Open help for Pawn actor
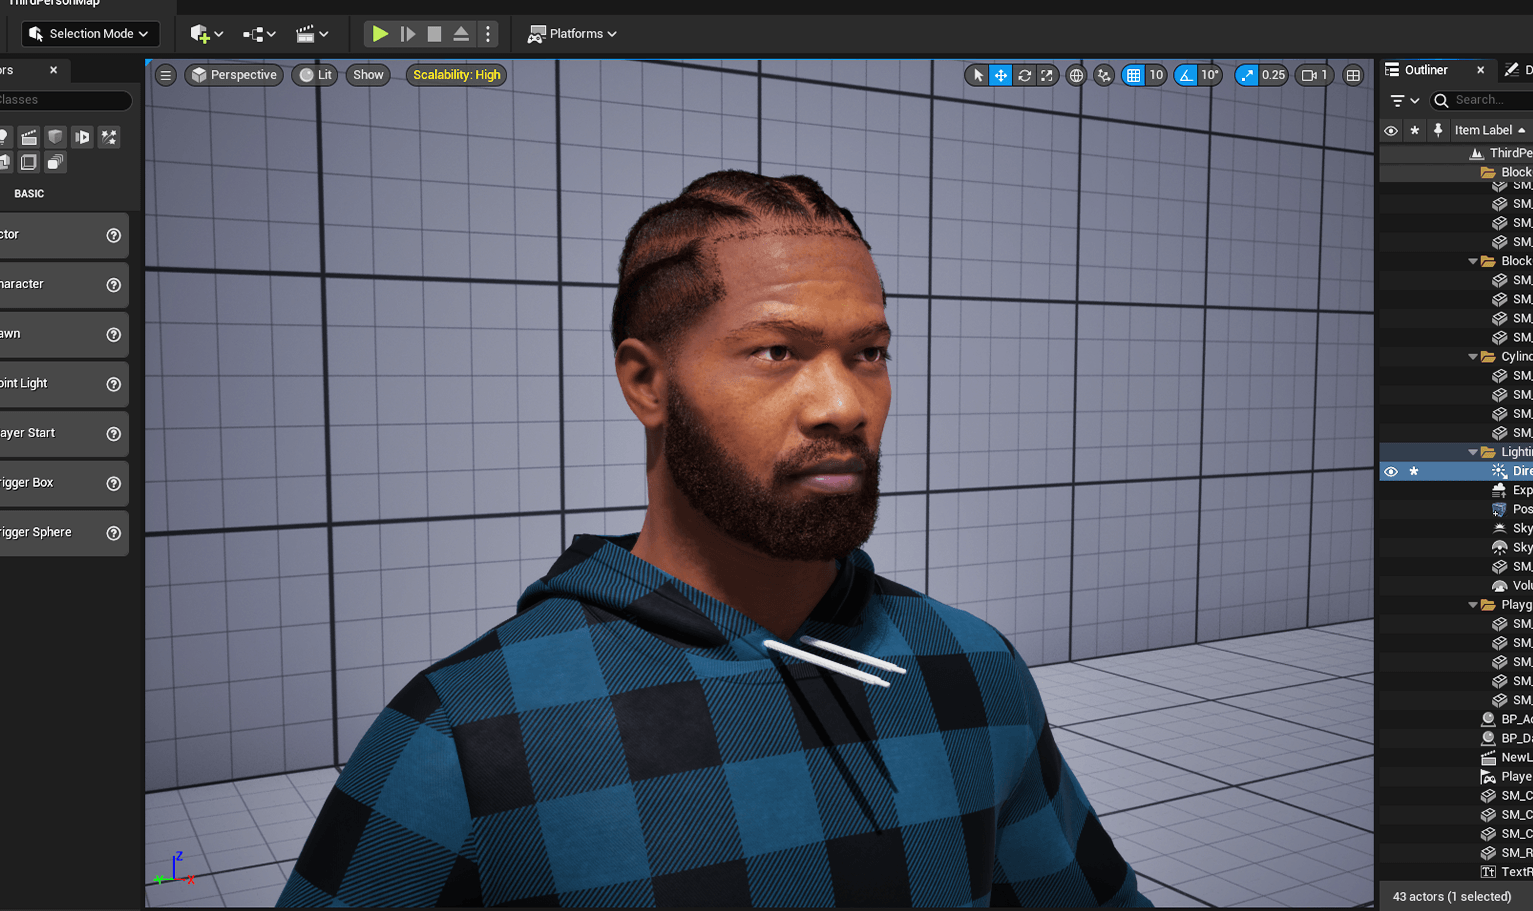Image resolution: width=1533 pixels, height=911 pixels. (114, 335)
